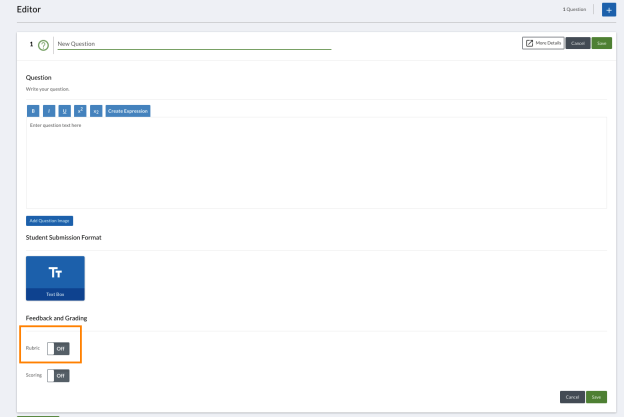
Task: Click the bottom Cancel button
Action: pos(572,397)
